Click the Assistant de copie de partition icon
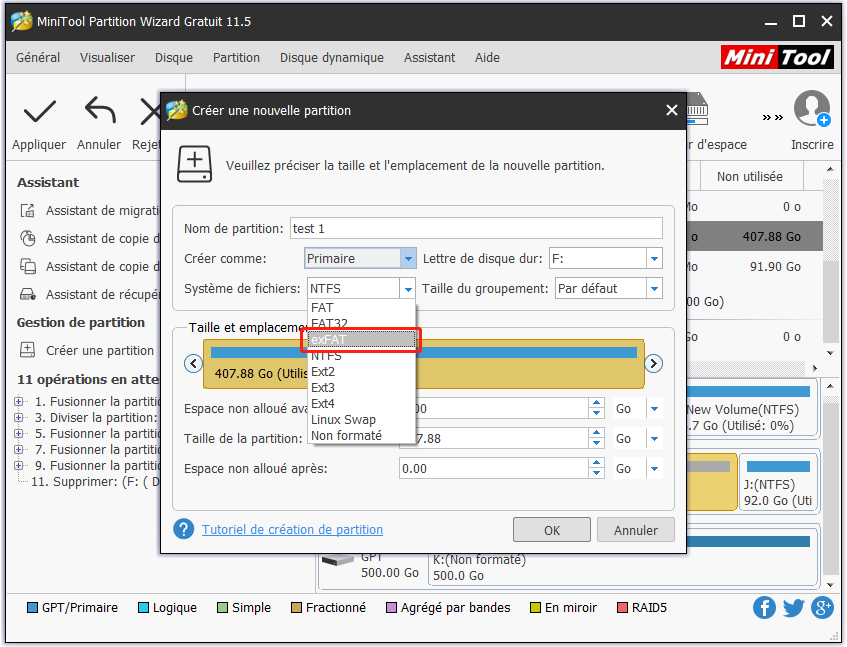847x647 pixels. click(28, 266)
